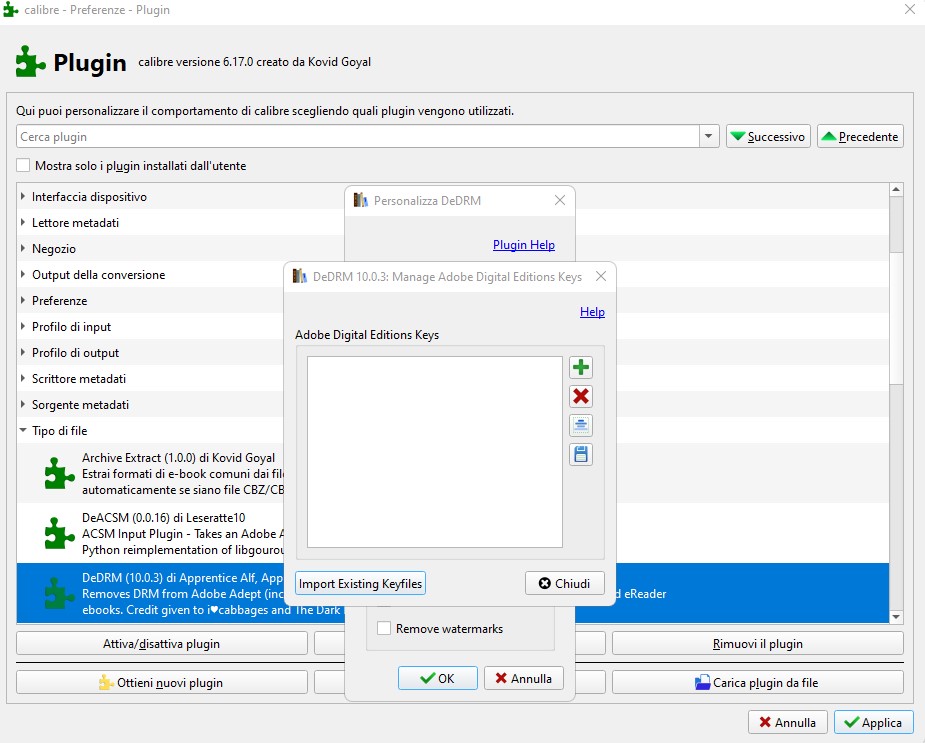This screenshot has width=925, height=743.
Task: Click Import Existing Keyfiles
Action: tap(359, 582)
